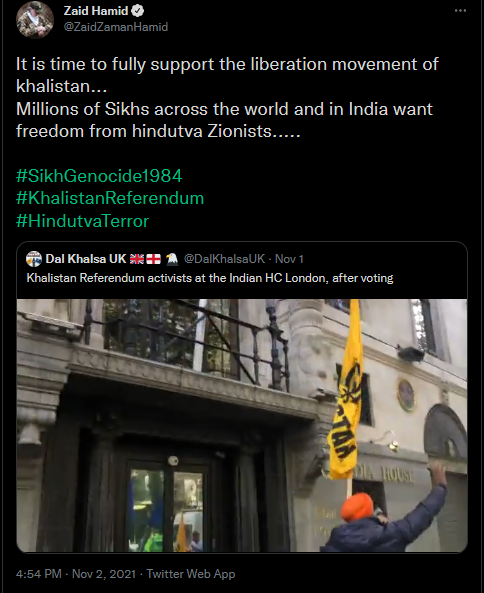The image size is (484, 593).
Task: Open the #SikhGenocide1984 hashtag
Action: [x=99, y=176]
